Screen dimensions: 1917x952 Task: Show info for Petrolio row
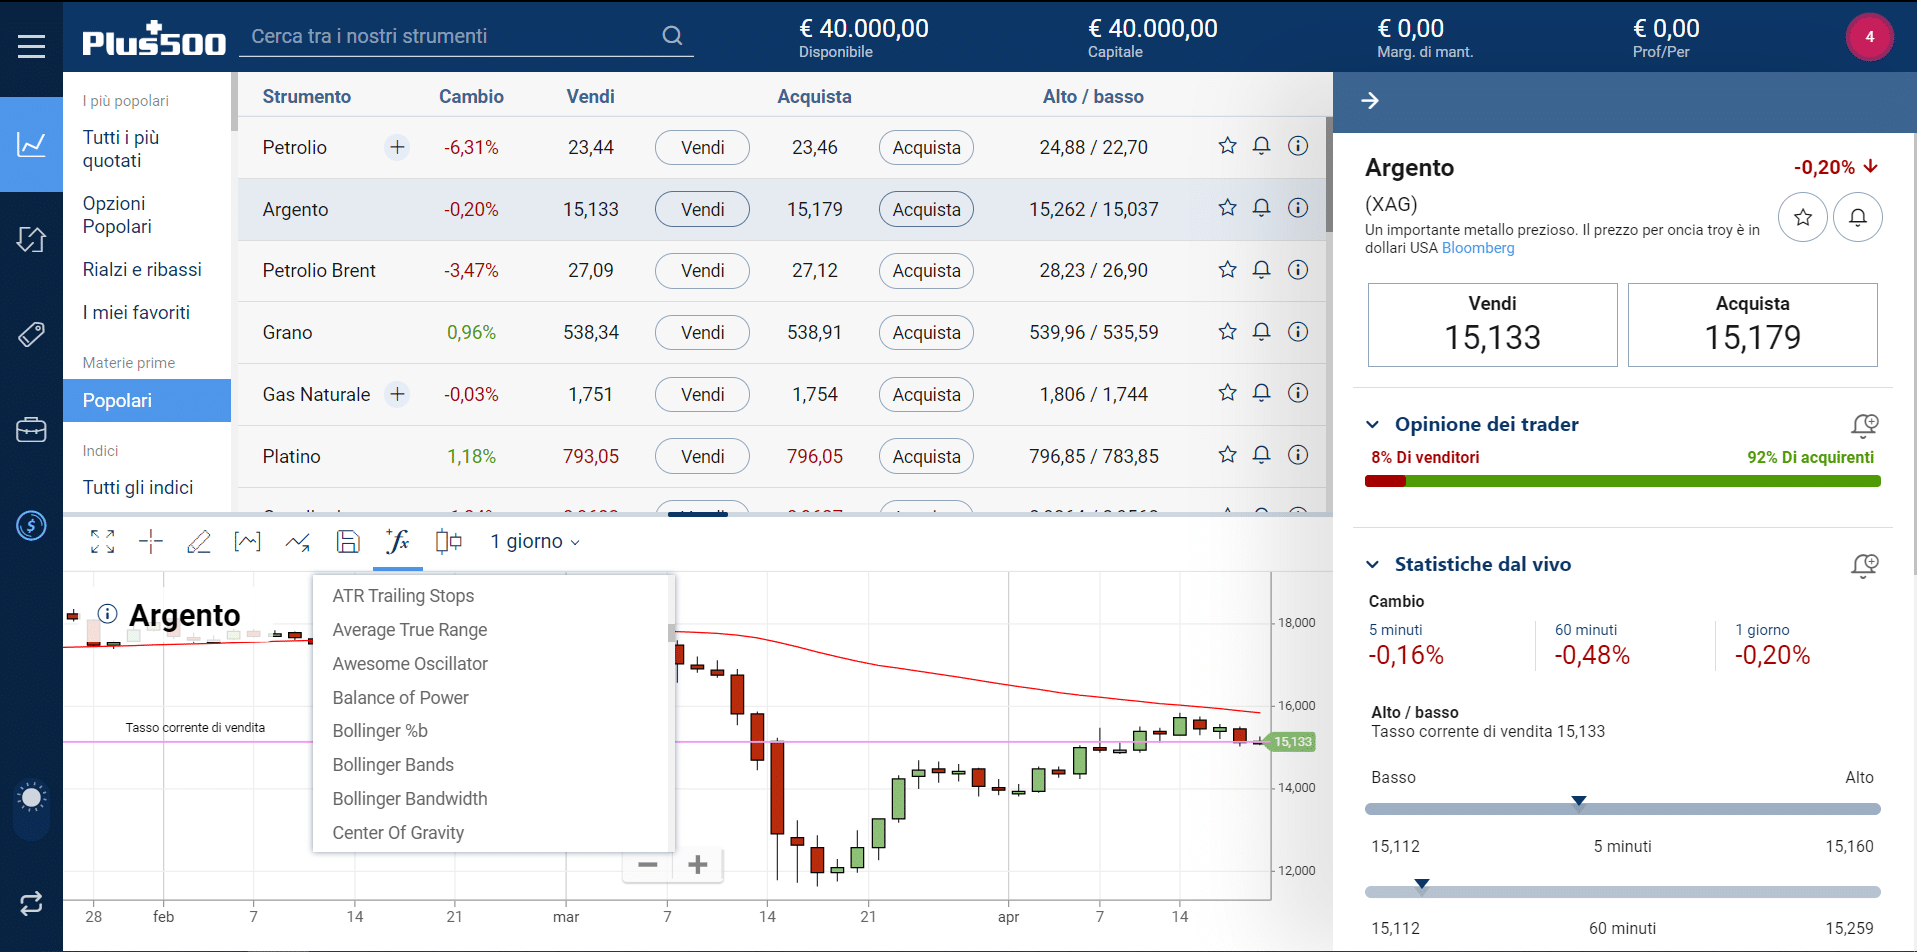pos(1298,146)
